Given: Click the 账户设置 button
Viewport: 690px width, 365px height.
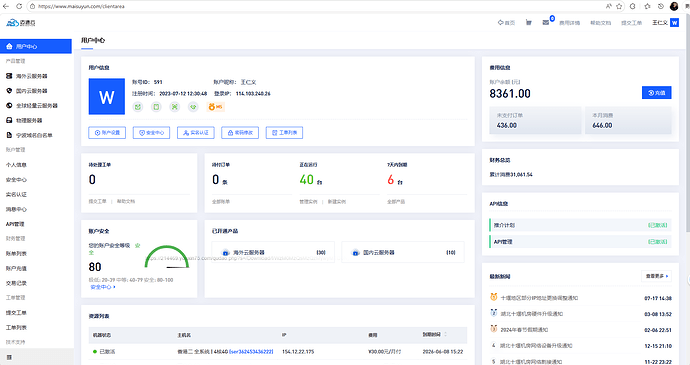Looking at the screenshot, I should pos(107,133).
